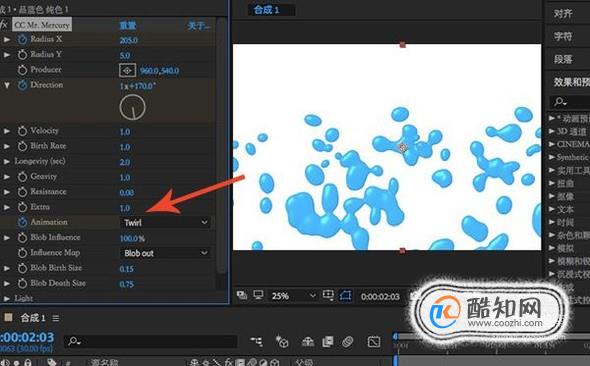Expand the Light property group
Viewport: 590px width, 366px height.
pyautogui.click(x=6, y=299)
